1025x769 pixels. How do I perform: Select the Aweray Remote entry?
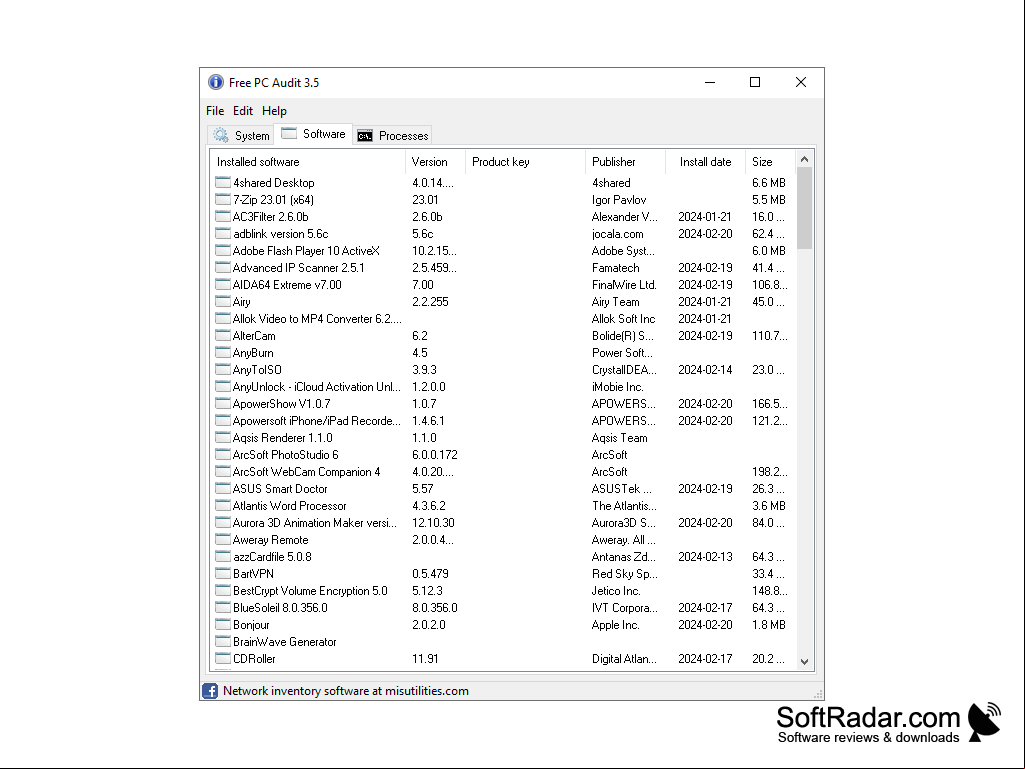tap(502, 539)
